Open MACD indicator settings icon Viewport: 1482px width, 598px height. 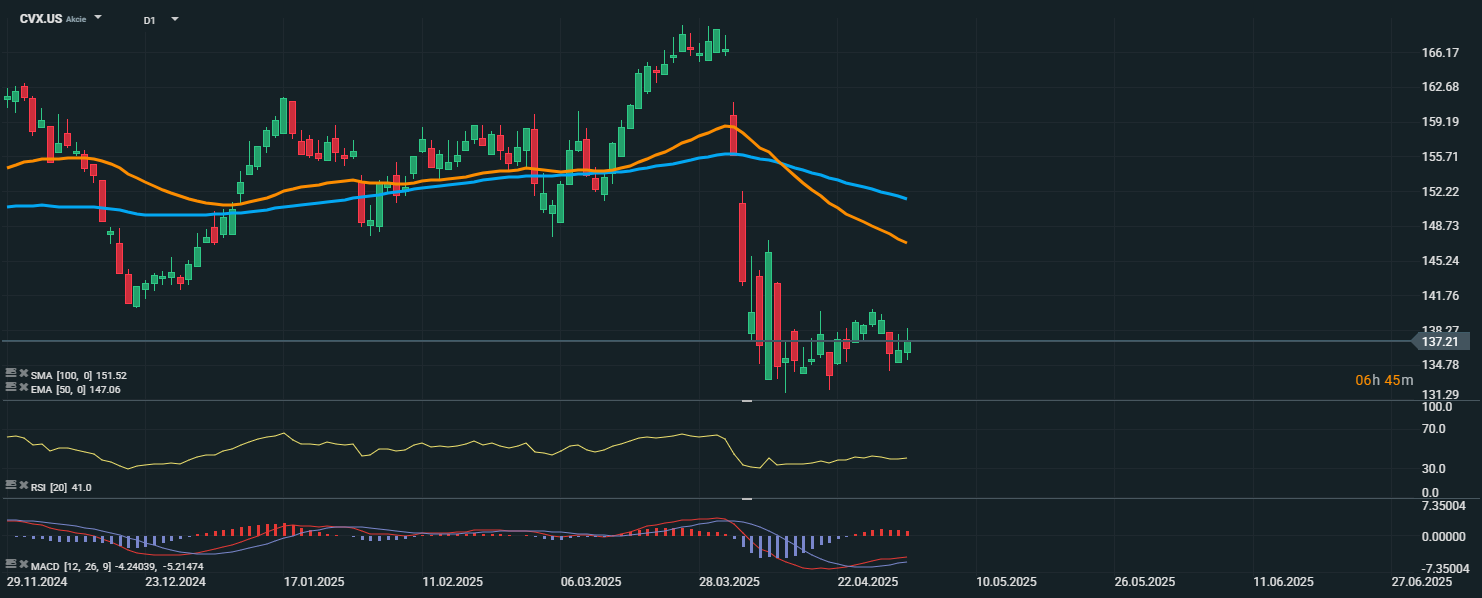click(11, 564)
